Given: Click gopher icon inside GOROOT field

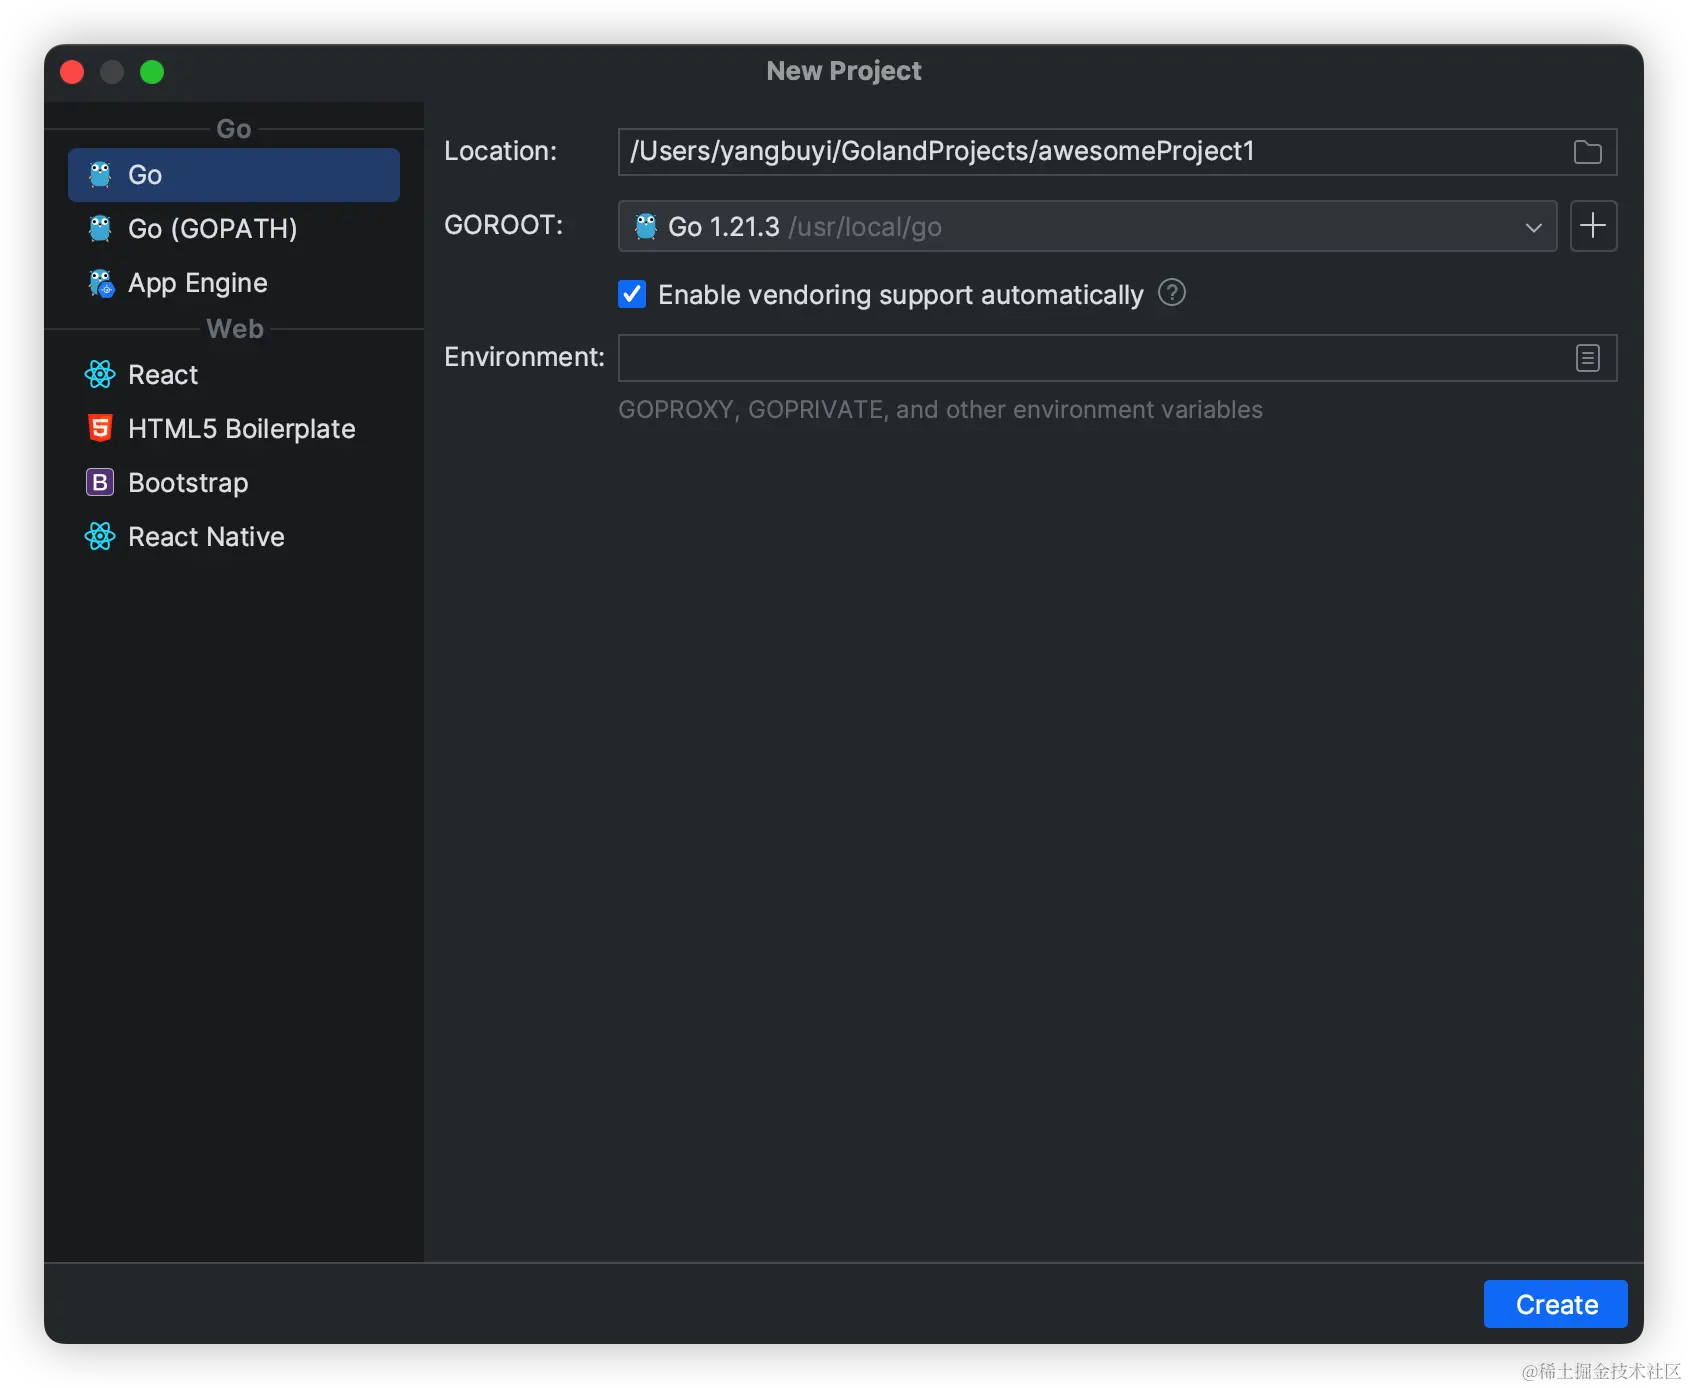Looking at the screenshot, I should tap(646, 227).
